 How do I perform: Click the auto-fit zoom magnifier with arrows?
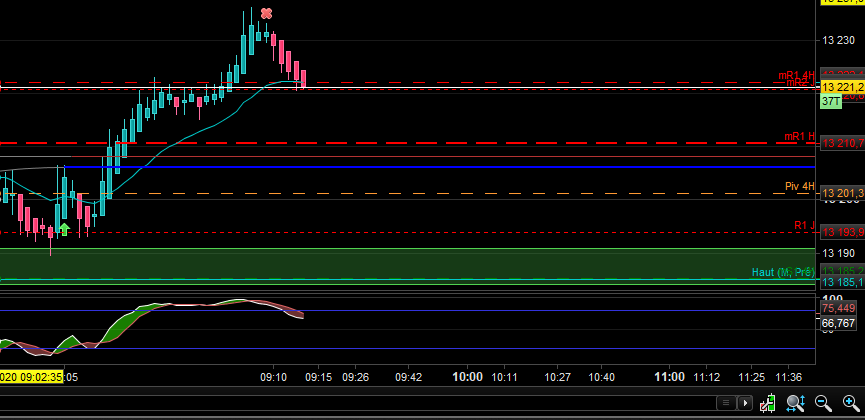click(x=795, y=403)
